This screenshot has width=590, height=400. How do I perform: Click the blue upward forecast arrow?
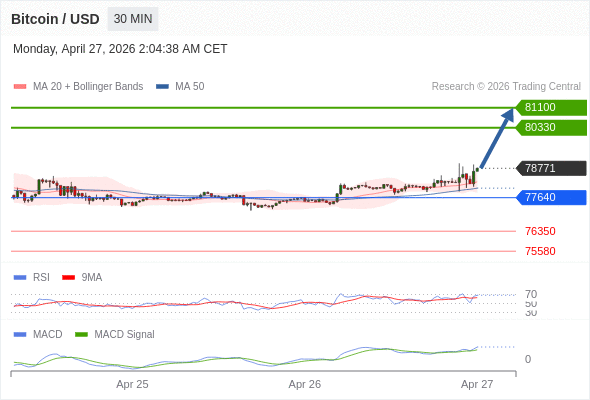point(497,138)
